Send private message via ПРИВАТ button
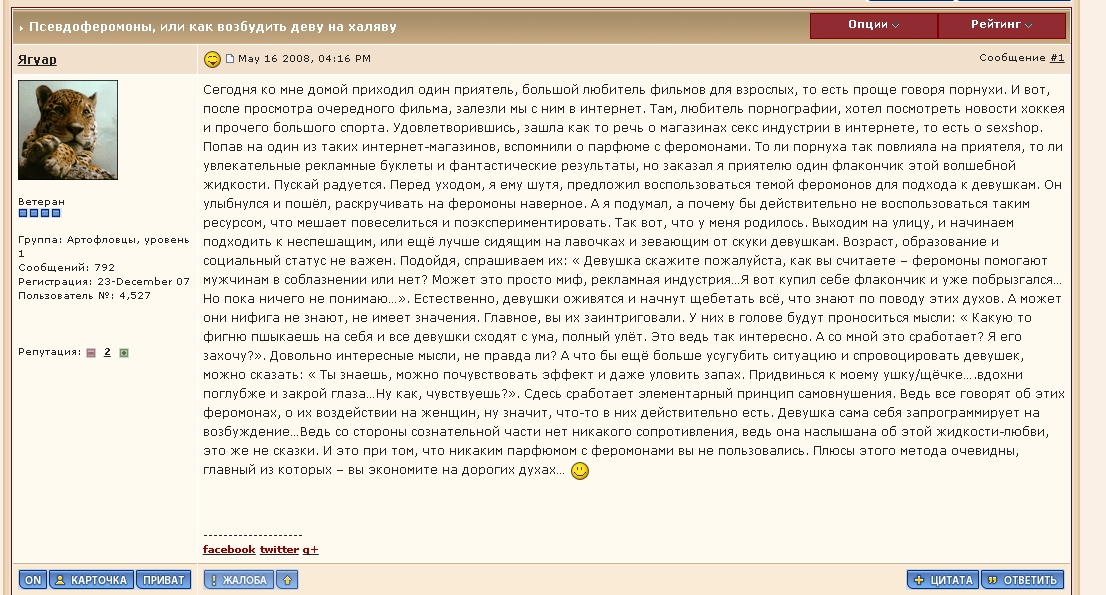The image size is (1106, 595). [x=164, y=579]
